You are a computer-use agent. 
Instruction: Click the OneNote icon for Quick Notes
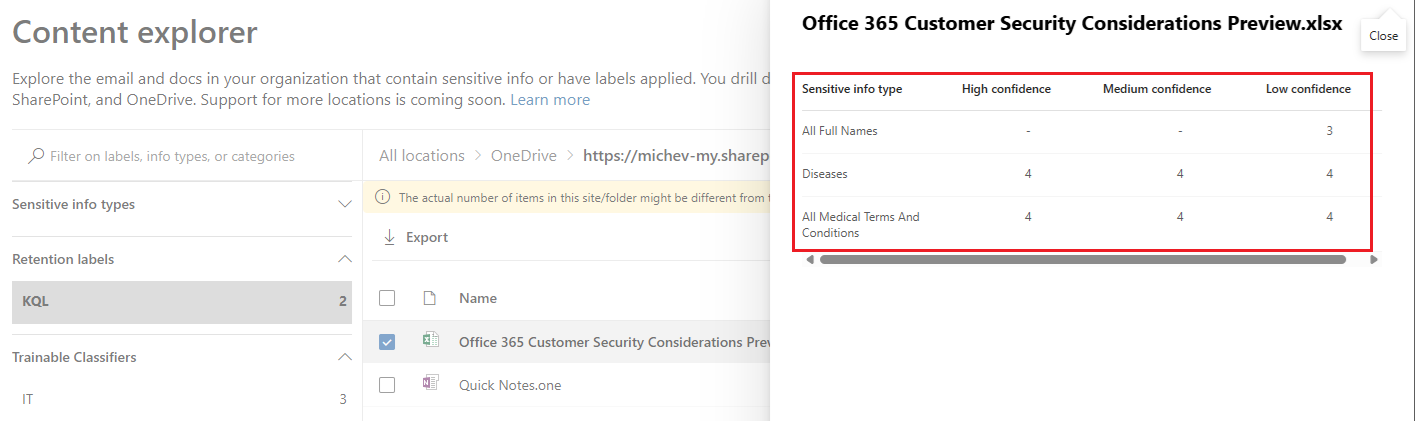pyautogui.click(x=431, y=384)
